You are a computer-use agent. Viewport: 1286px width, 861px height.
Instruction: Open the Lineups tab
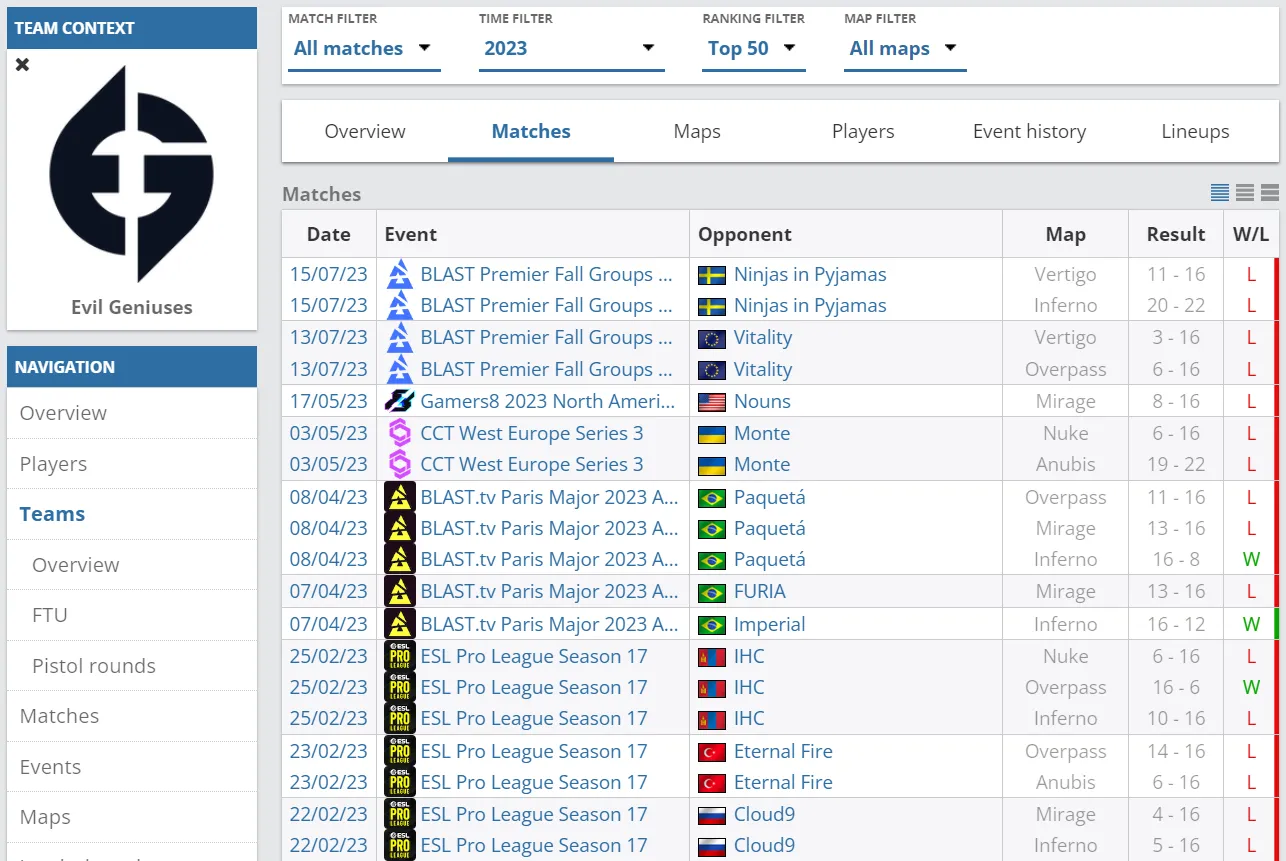[1195, 132]
